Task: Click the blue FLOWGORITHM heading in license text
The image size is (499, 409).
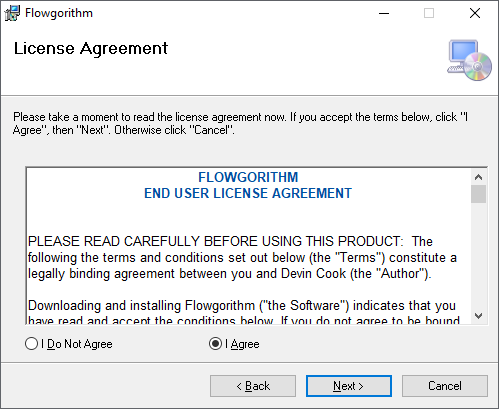Action: (x=248, y=177)
